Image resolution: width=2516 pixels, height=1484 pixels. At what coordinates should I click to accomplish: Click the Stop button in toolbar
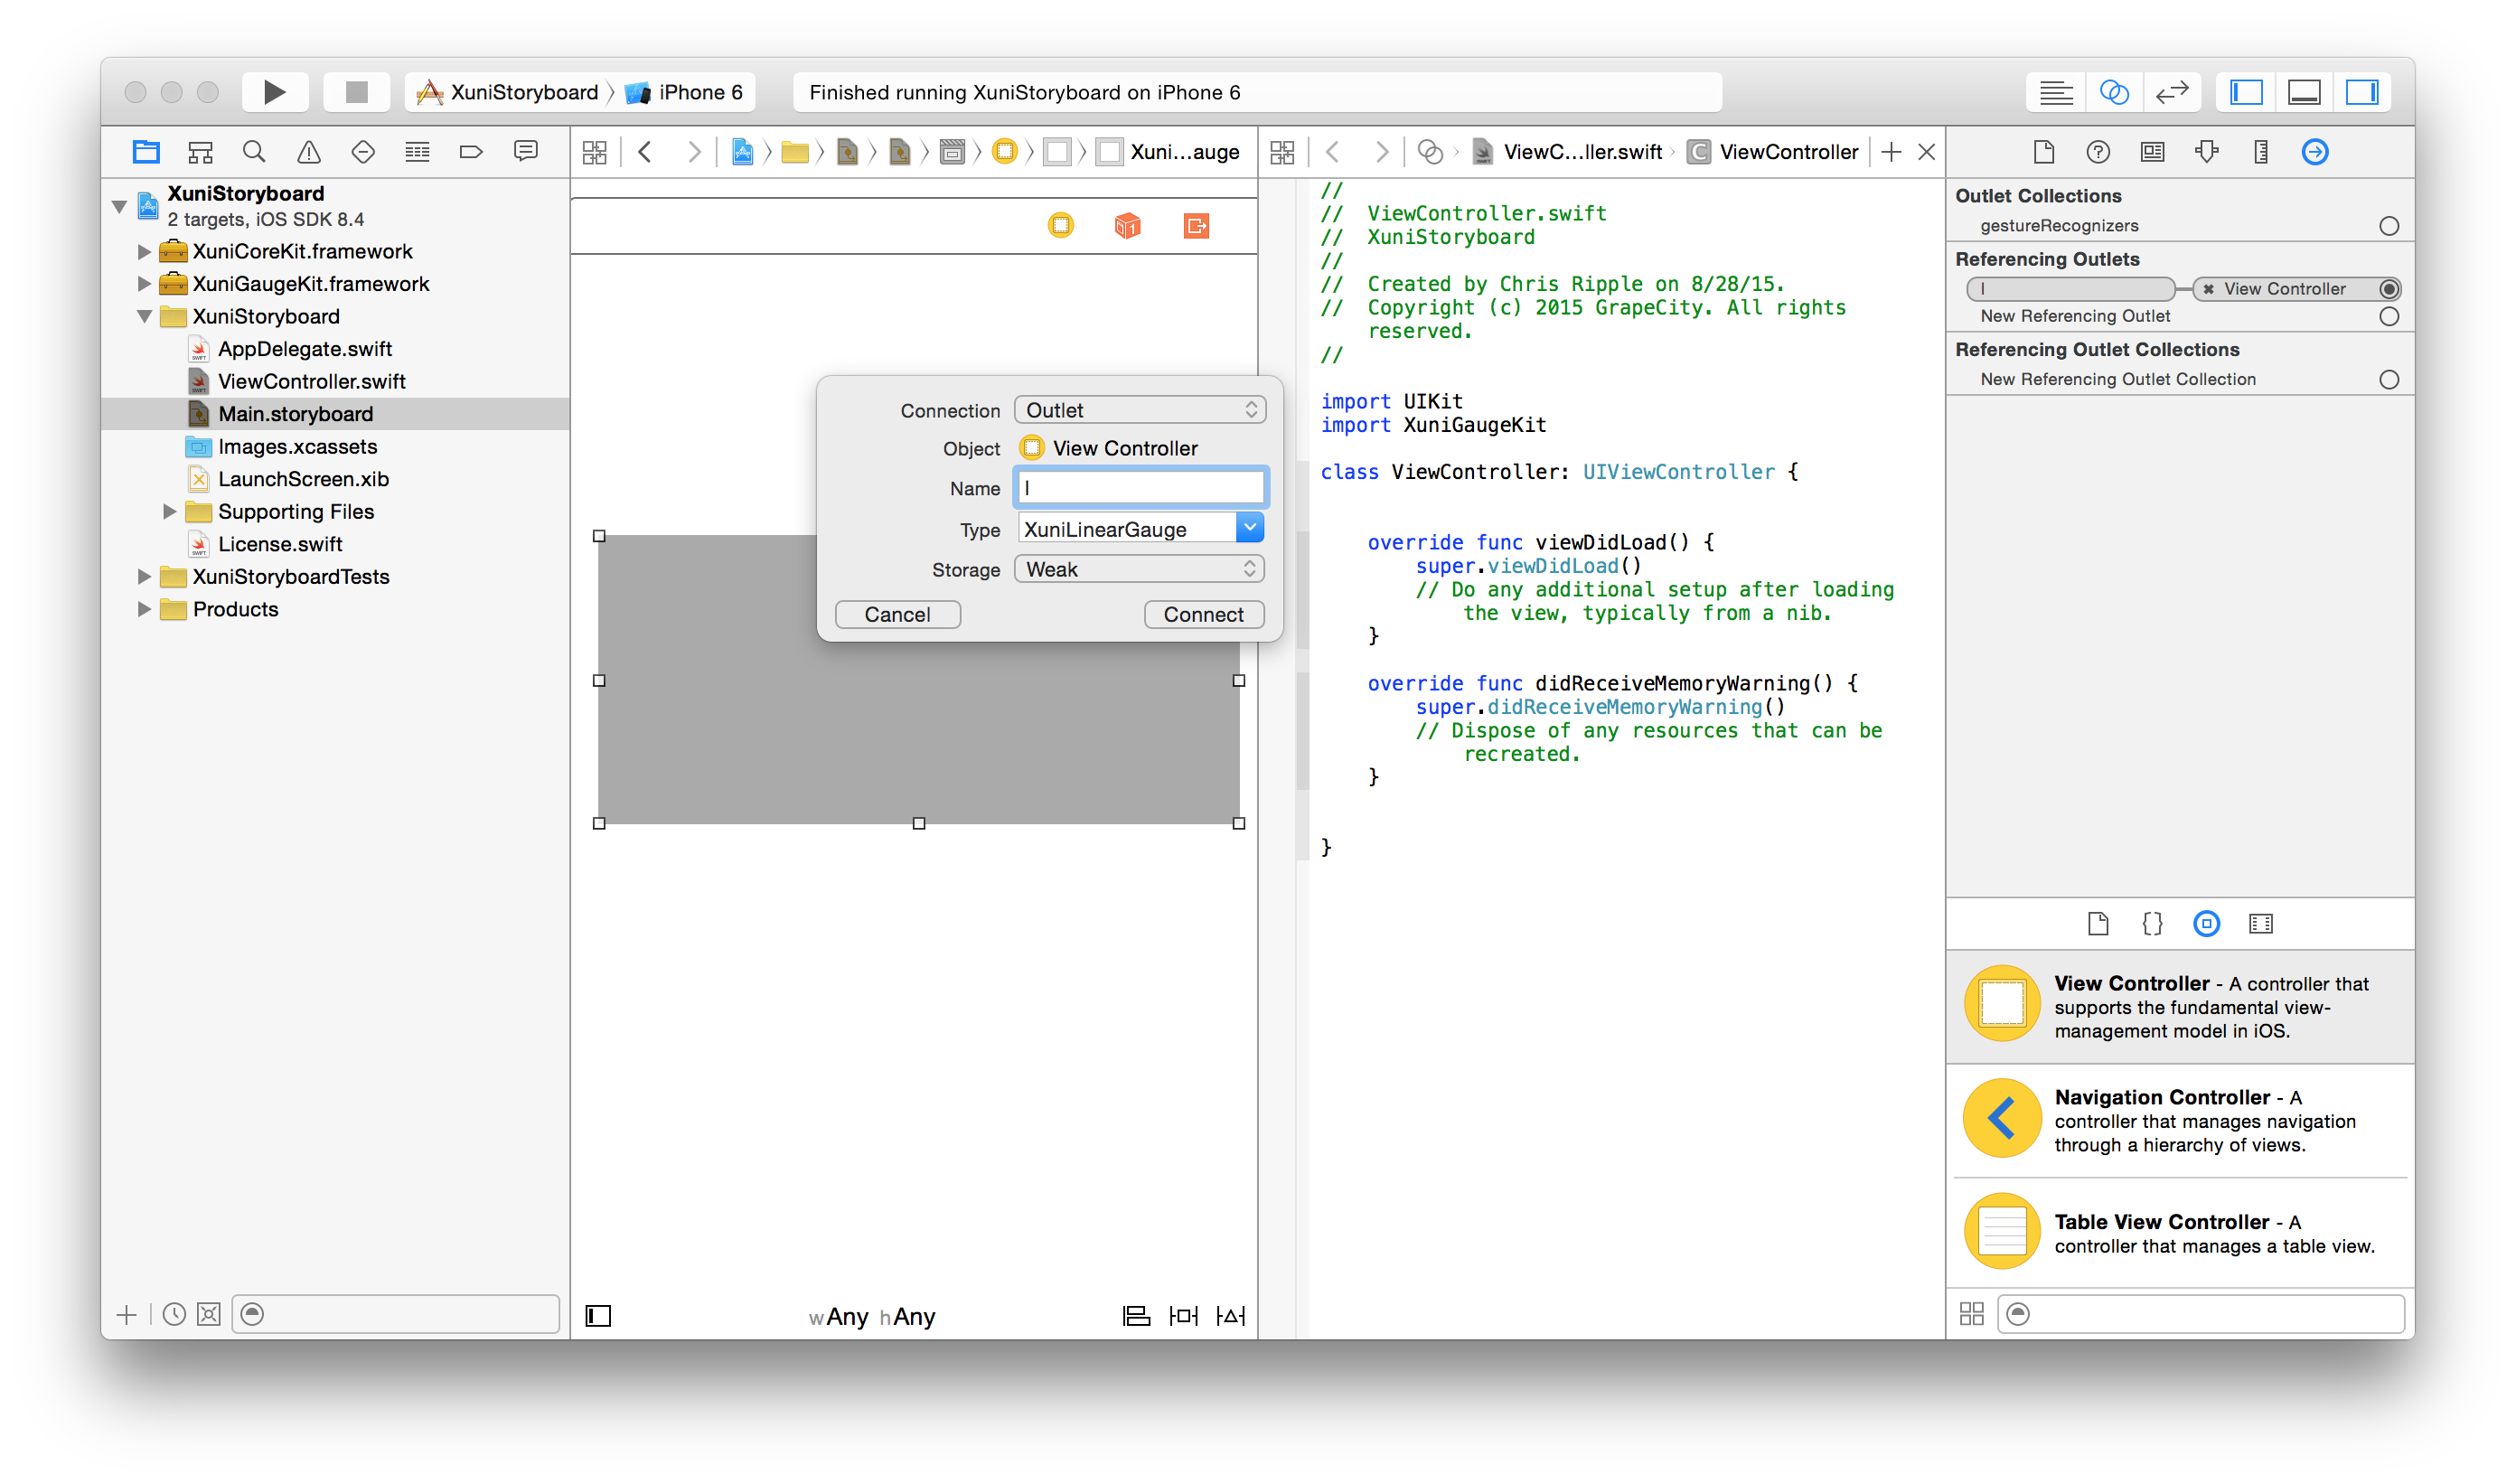(356, 92)
